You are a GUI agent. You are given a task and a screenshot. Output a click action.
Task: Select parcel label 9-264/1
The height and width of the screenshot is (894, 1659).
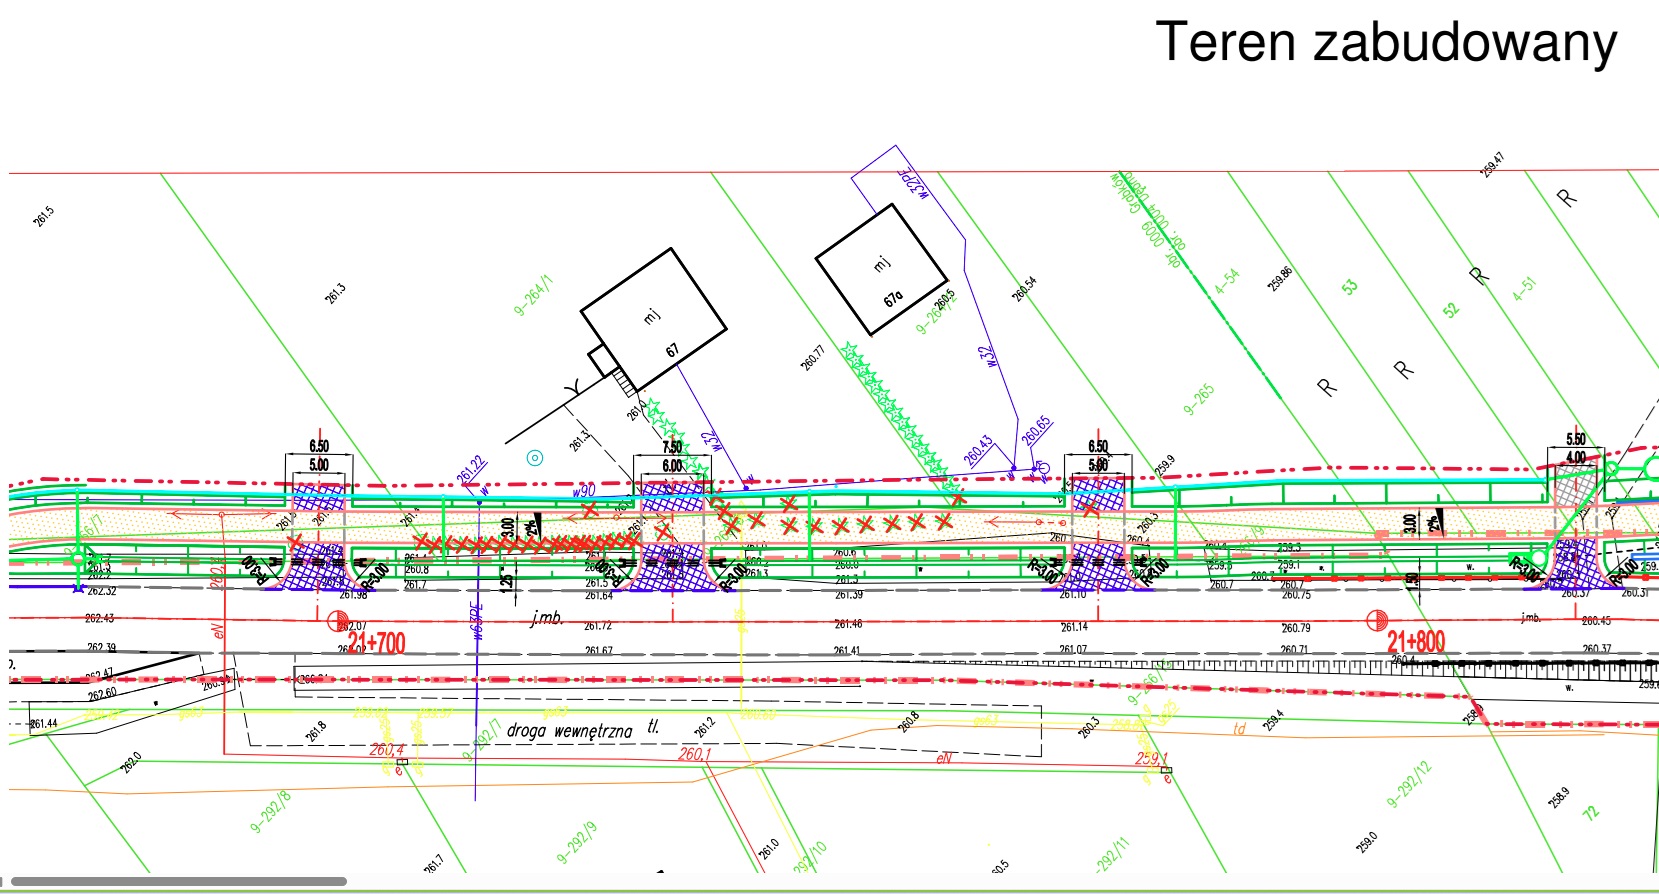(x=533, y=296)
